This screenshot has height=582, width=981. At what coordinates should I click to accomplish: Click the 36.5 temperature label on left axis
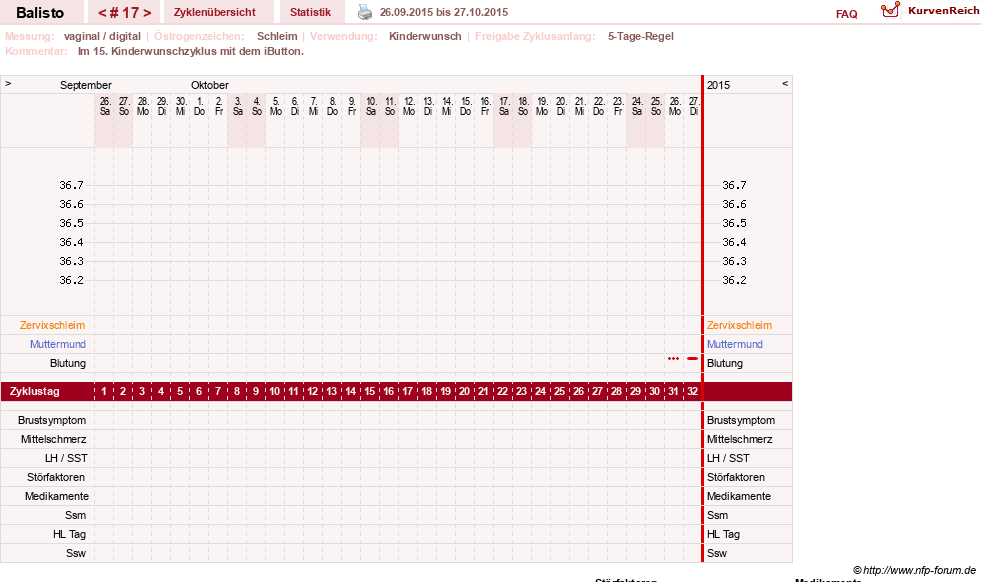click(x=71, y=223)
